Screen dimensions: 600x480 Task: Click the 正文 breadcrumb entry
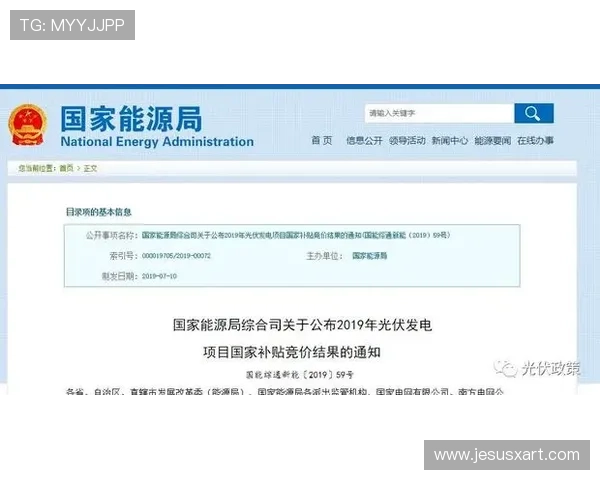[90, 168]
